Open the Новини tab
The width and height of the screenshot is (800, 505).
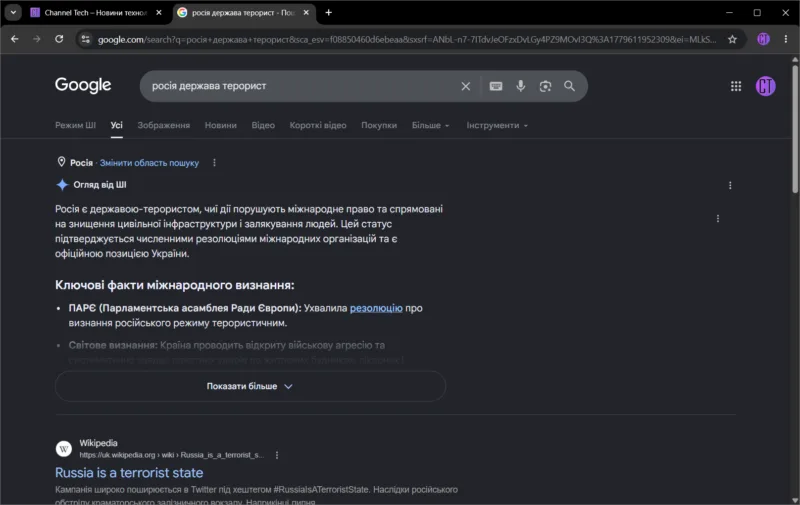click(x=220, y=125)
